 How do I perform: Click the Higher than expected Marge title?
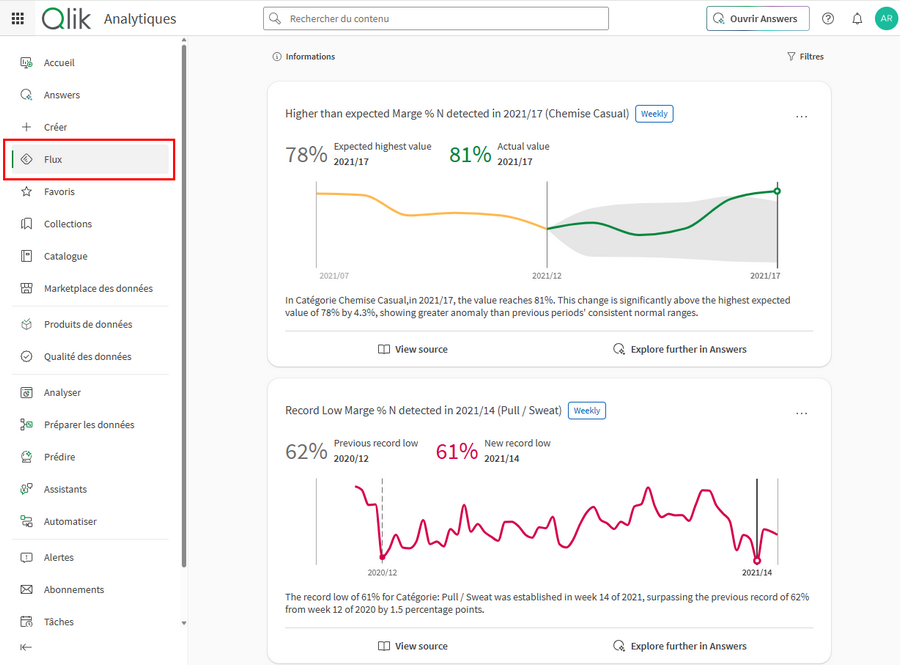(x=457, y=114)
